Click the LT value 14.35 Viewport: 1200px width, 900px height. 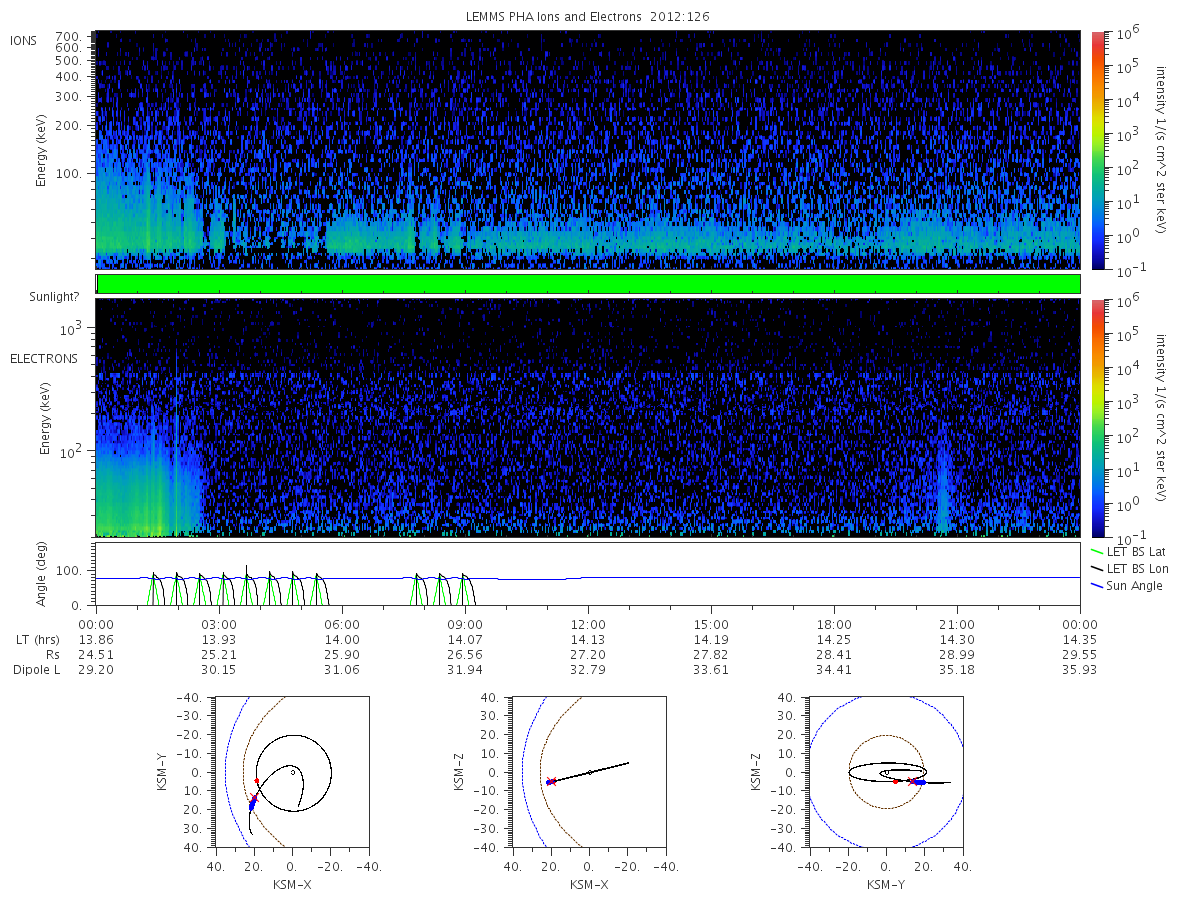(1080, 638)
